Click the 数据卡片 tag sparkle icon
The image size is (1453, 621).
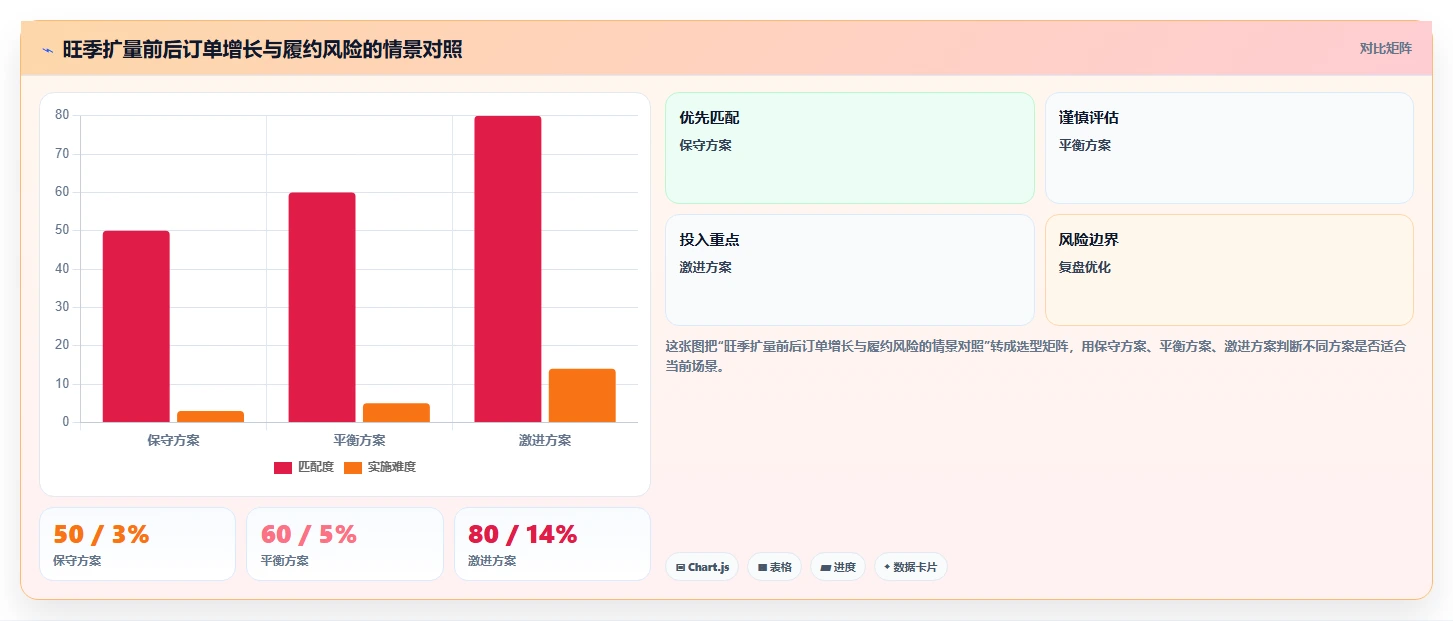[887, 567]
